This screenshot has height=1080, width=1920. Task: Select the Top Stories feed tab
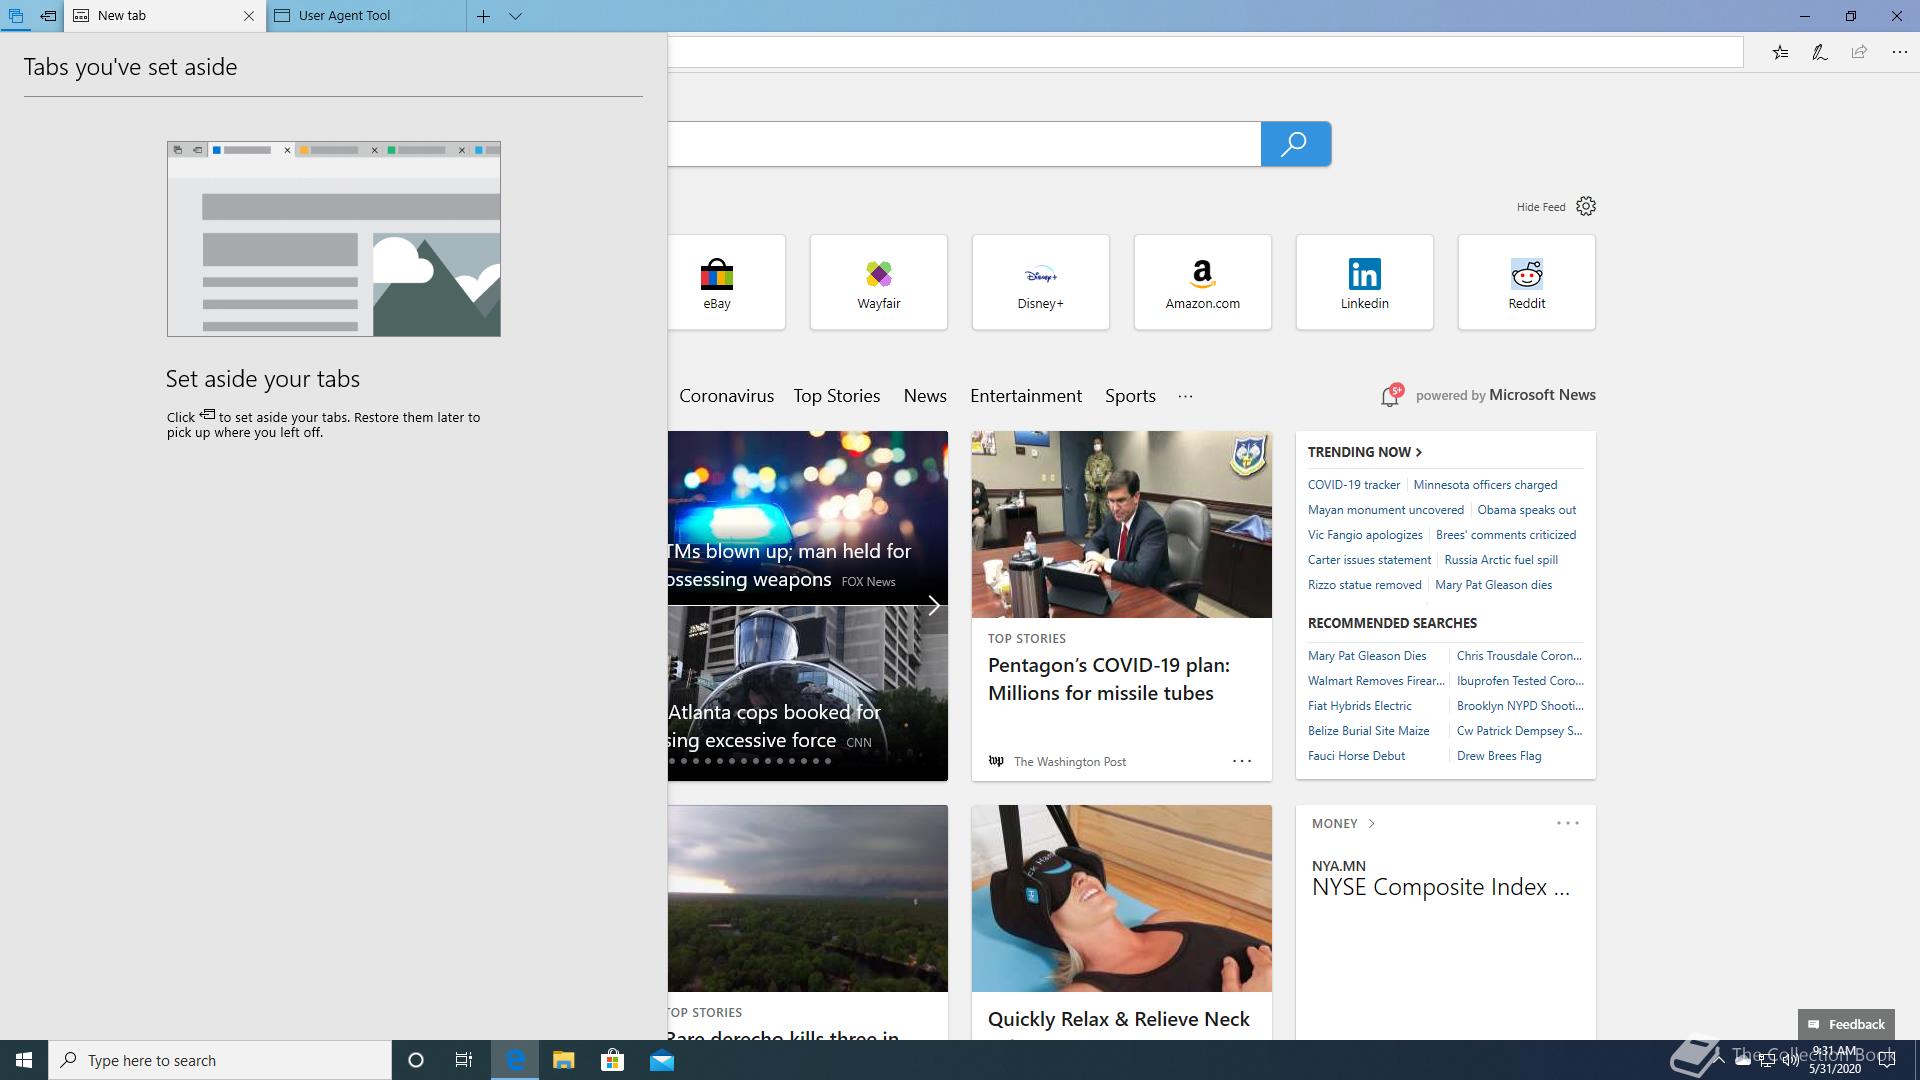pos(837,396)
